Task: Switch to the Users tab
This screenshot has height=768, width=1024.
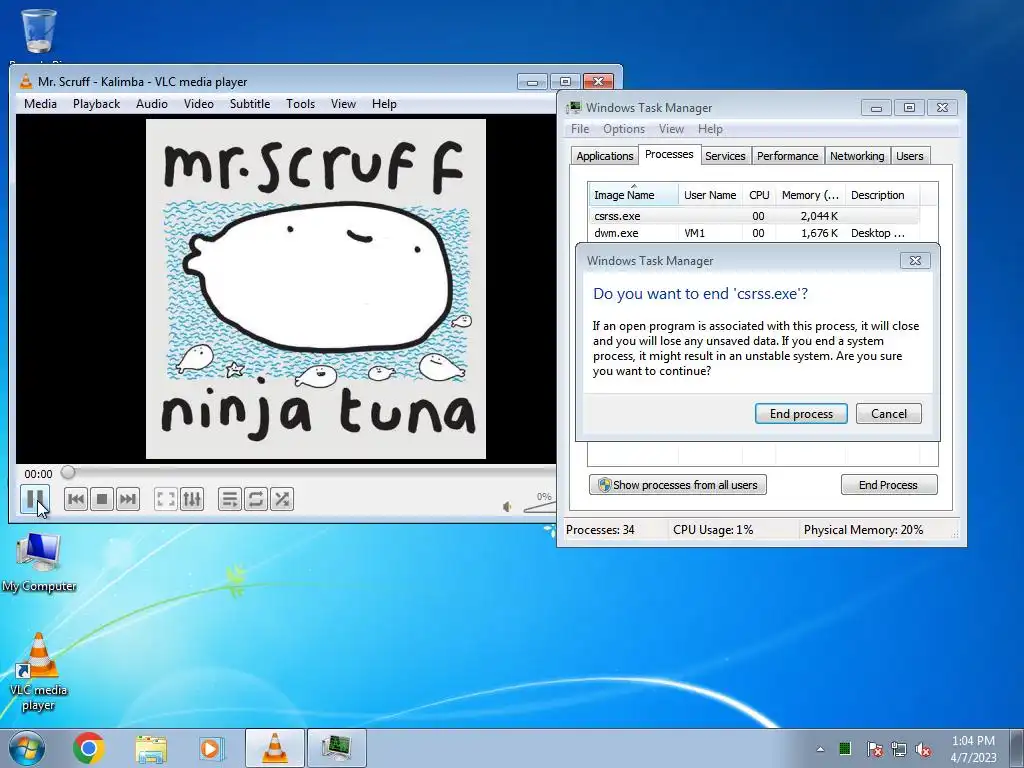Action: 909,156
